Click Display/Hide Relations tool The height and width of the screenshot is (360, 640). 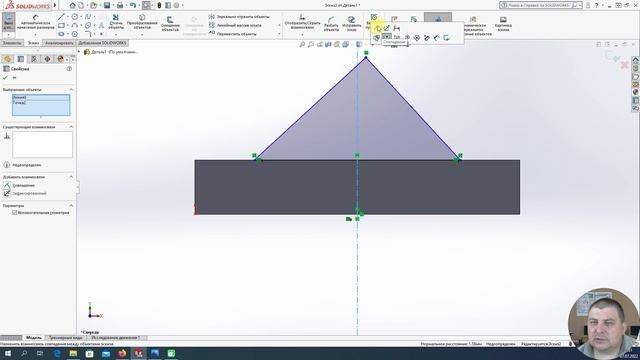(x=302, y=21)
